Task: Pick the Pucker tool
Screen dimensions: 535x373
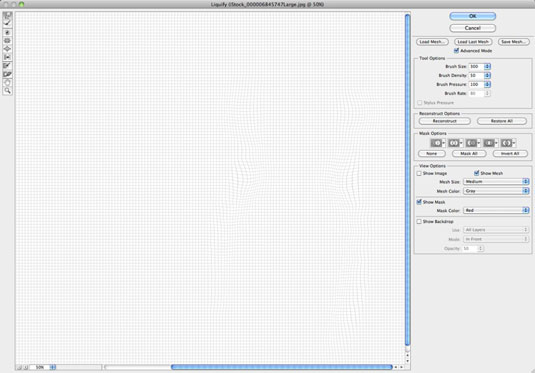Action: 7,41
